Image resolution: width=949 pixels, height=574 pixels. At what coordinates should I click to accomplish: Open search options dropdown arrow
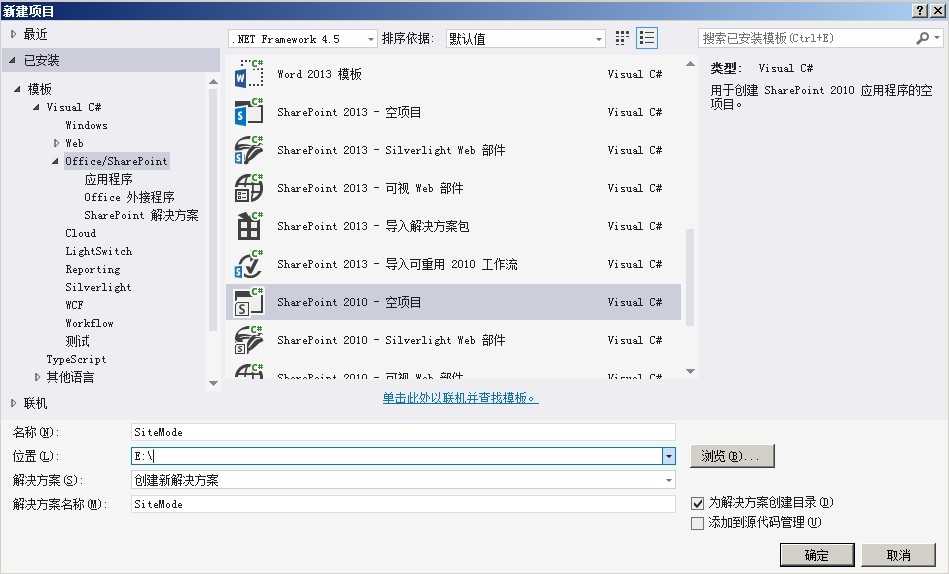[937, 38]
